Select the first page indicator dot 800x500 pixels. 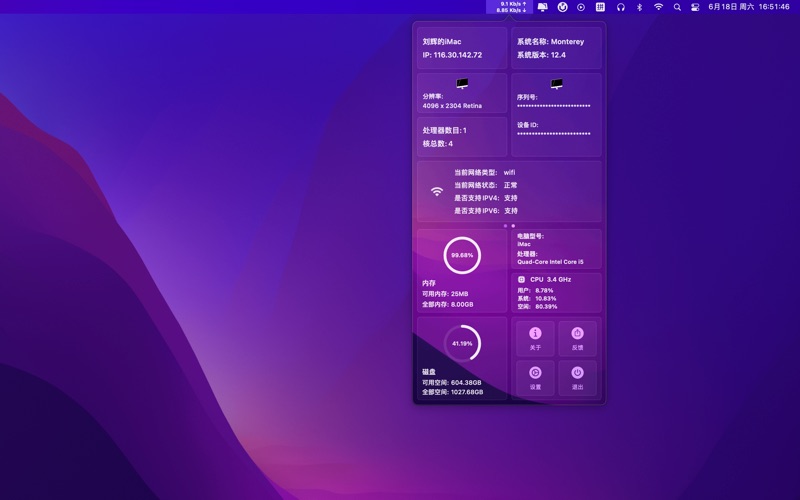505,226
